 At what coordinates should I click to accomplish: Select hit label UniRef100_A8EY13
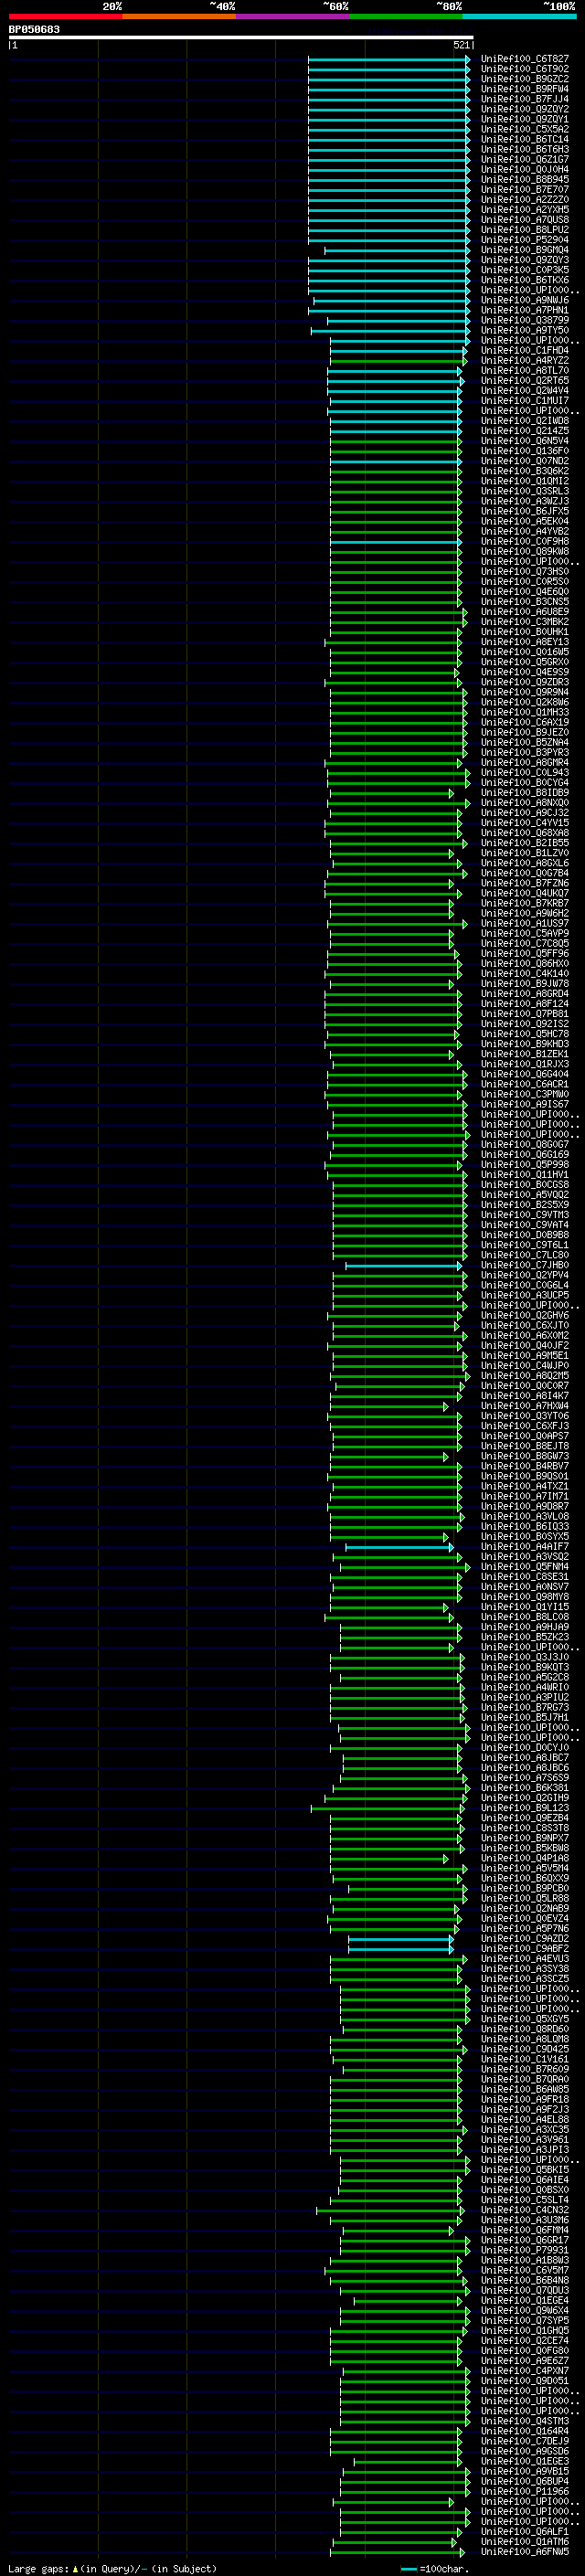coord(524,642)
